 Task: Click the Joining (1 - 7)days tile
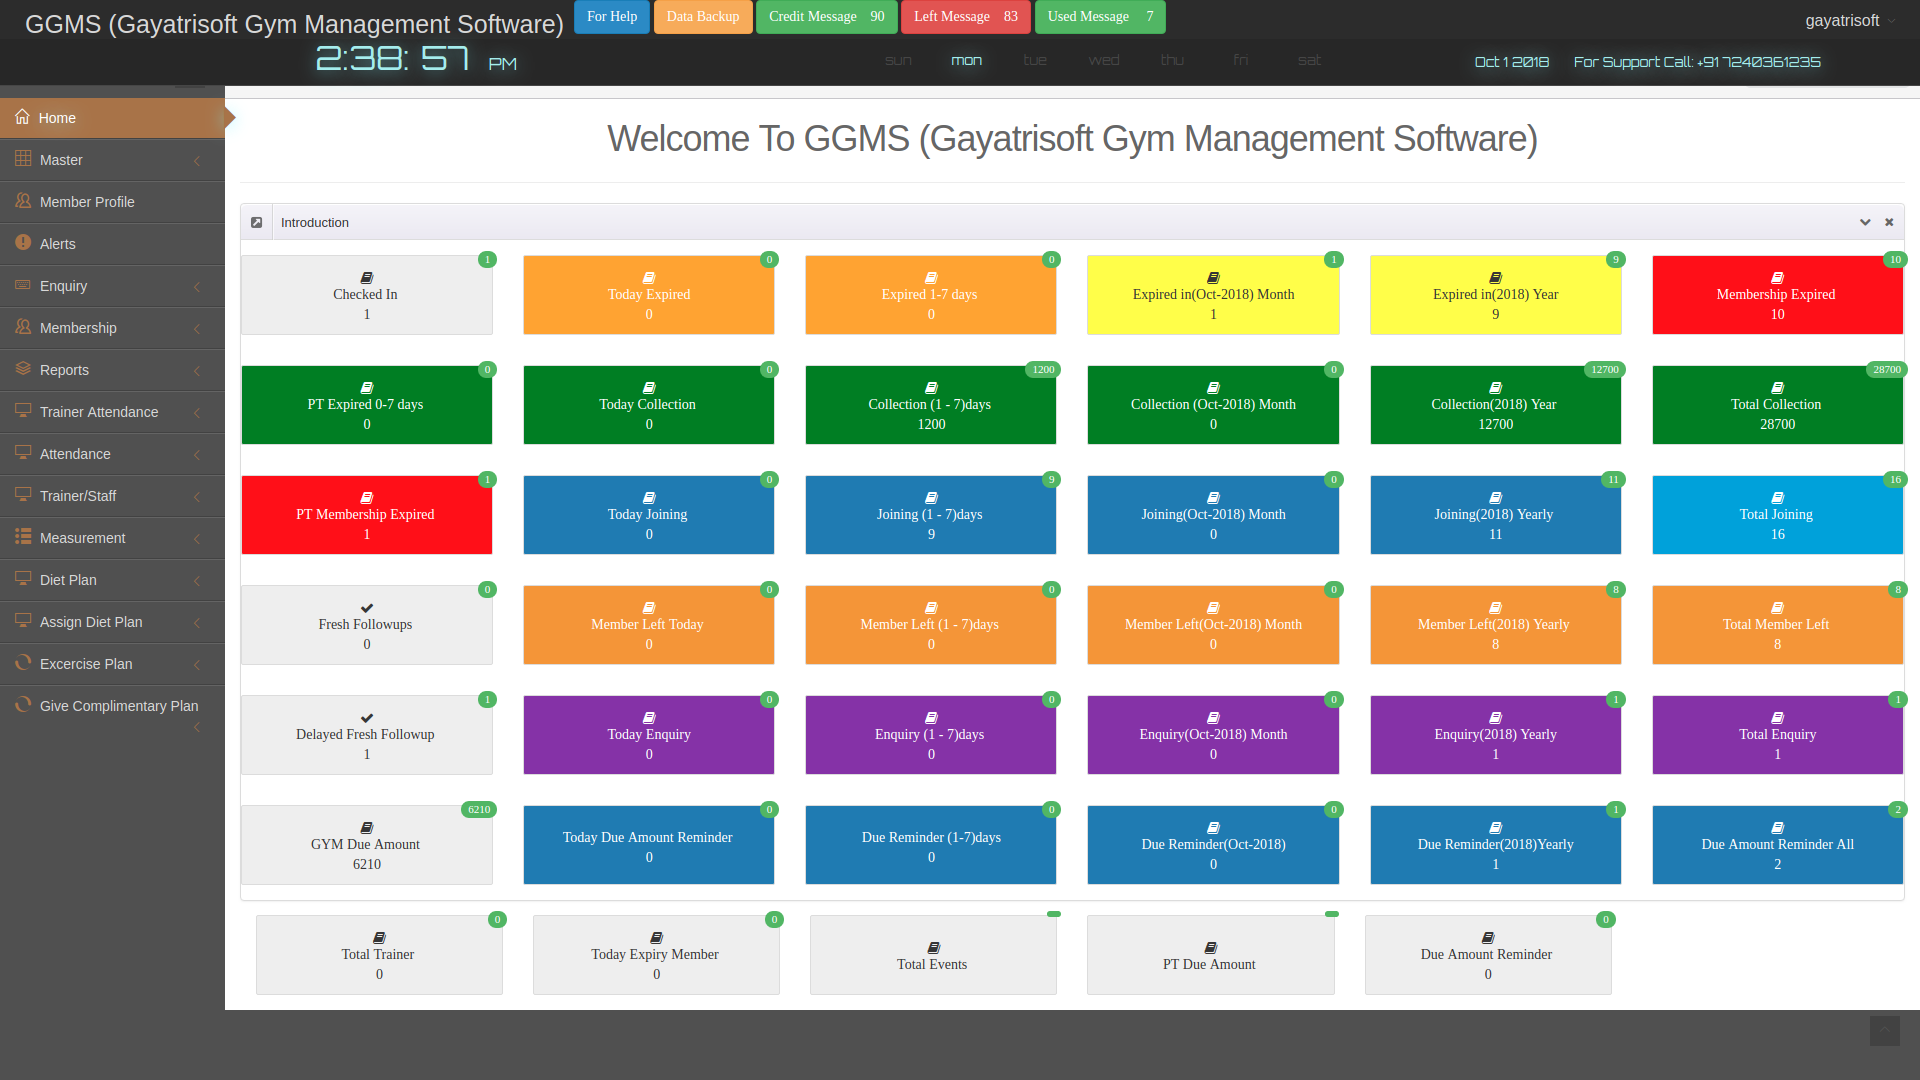(931, 515)
